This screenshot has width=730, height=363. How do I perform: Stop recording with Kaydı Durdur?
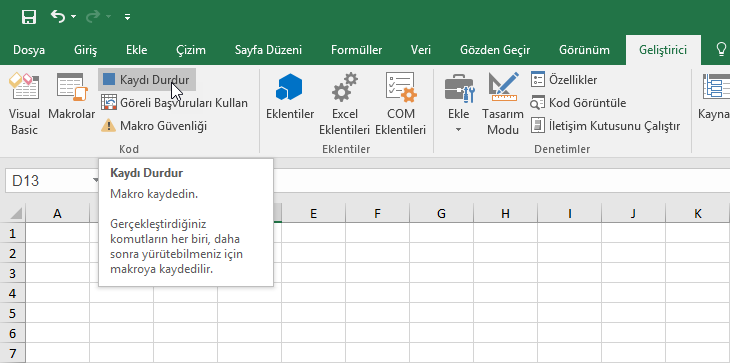(x=147, y=80)
